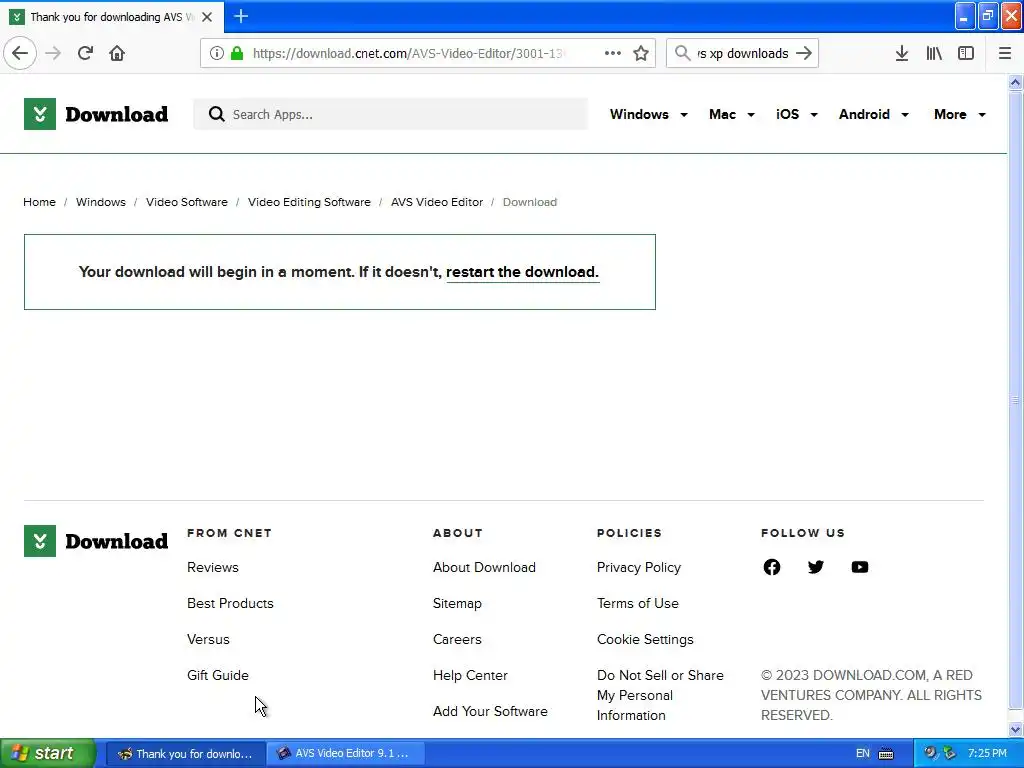The image size is (1024, 768).
Task: Toggle the sidebar view icon
Action: 966,53
